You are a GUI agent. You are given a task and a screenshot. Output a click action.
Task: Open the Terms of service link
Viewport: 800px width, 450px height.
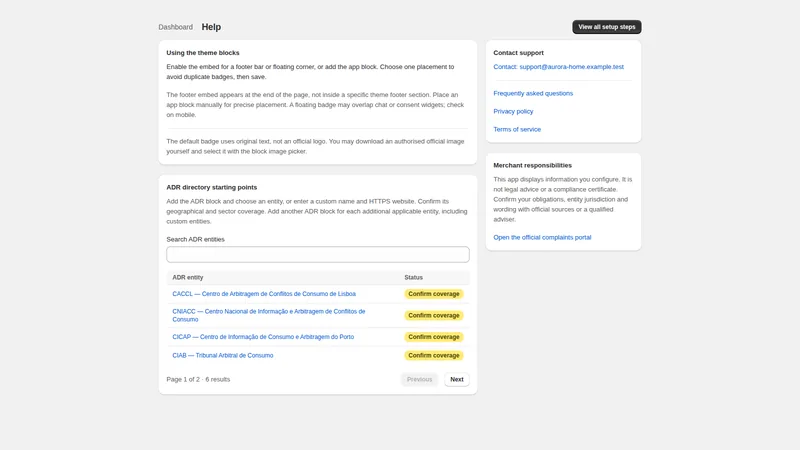point(517,130)
